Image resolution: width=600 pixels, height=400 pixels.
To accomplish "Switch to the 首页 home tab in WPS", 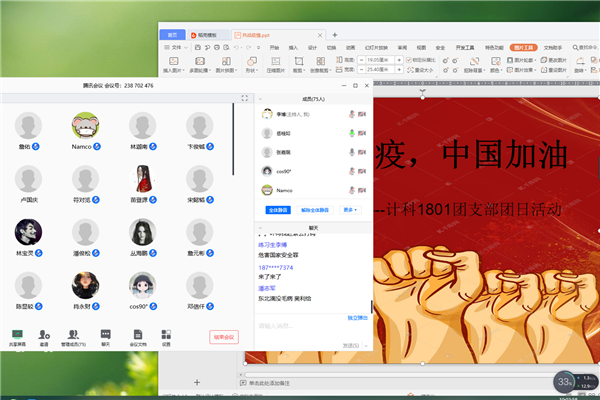I will [172, 35].
